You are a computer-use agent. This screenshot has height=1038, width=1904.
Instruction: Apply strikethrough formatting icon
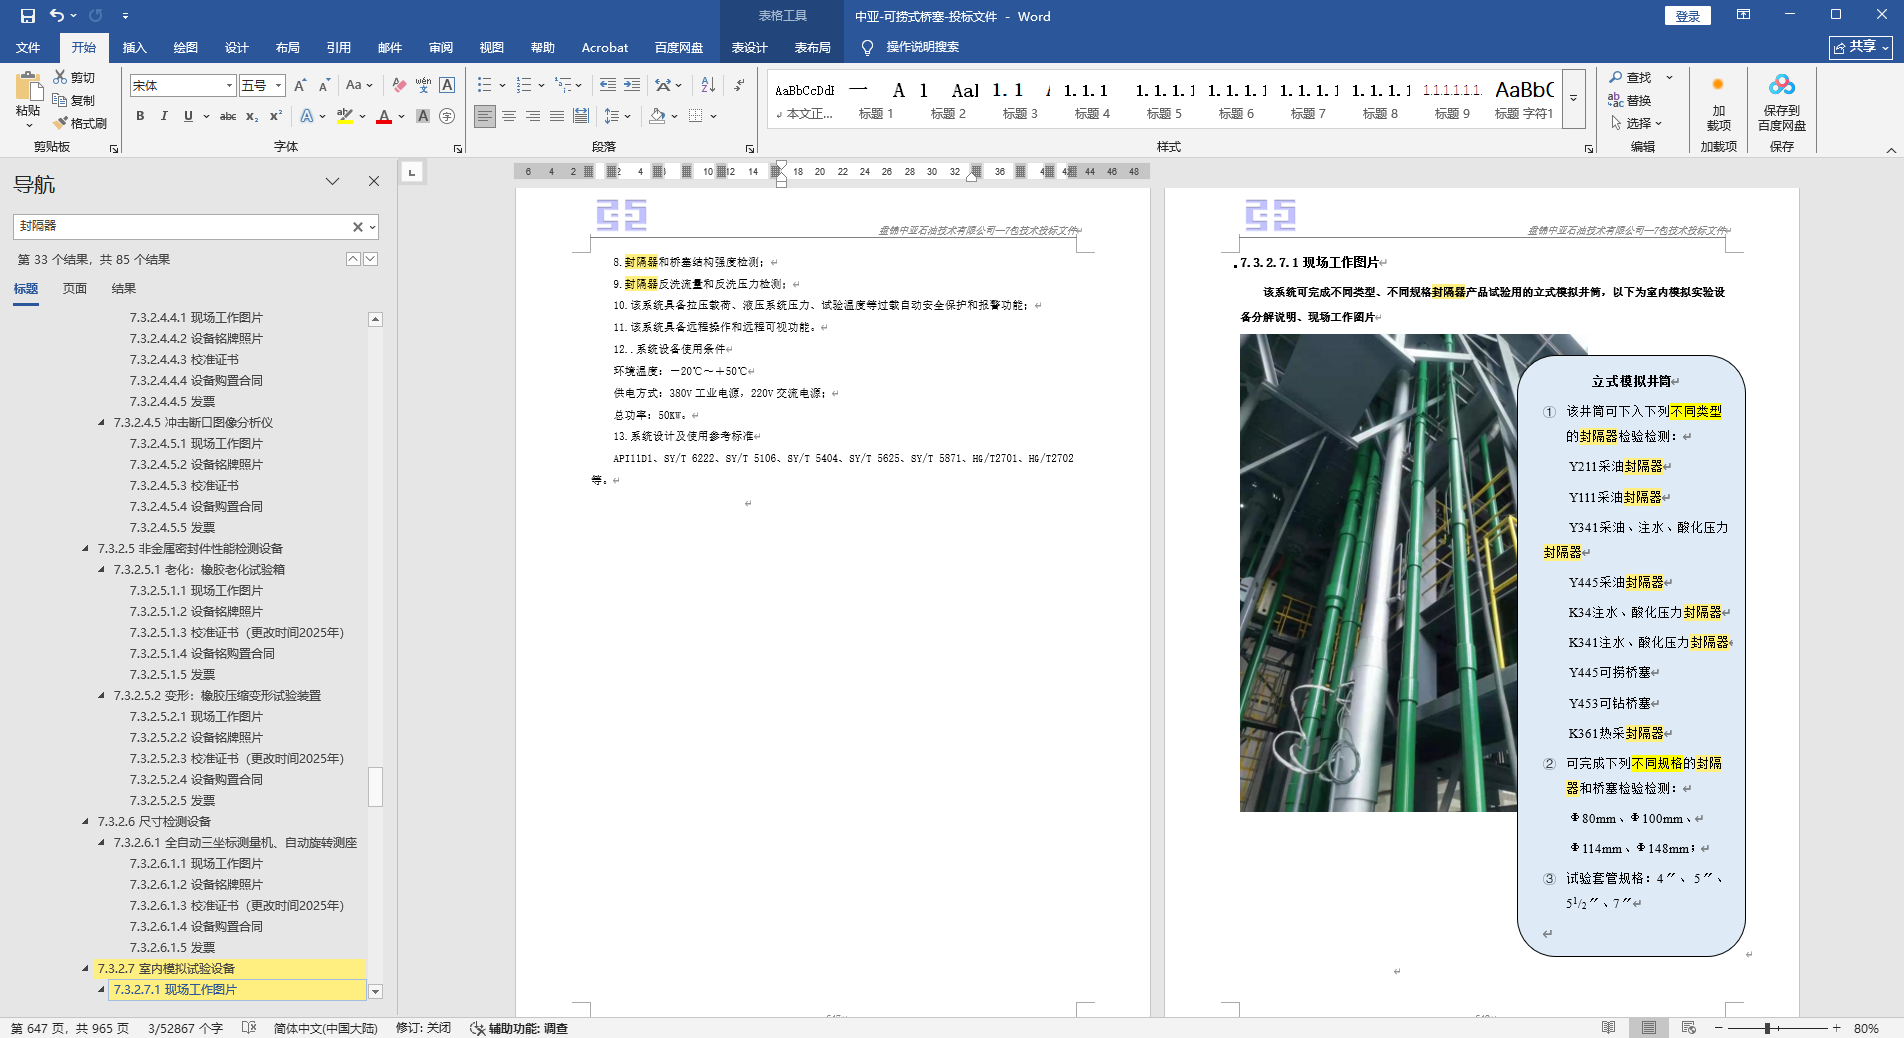point(227,116)
